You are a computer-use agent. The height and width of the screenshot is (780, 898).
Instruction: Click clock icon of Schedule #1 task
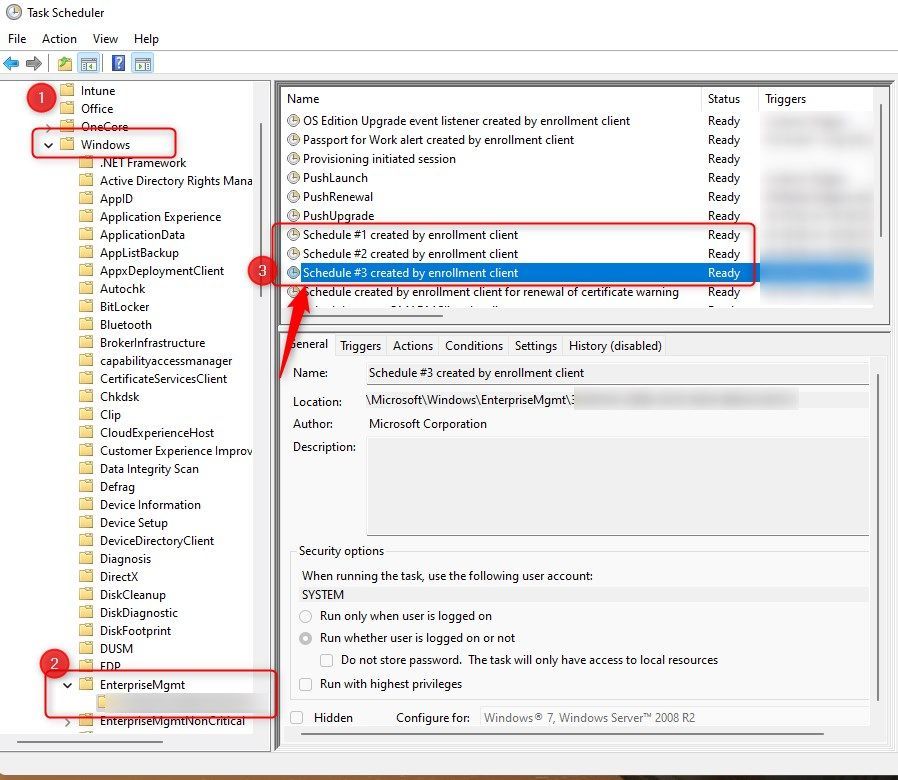point(293,234)
